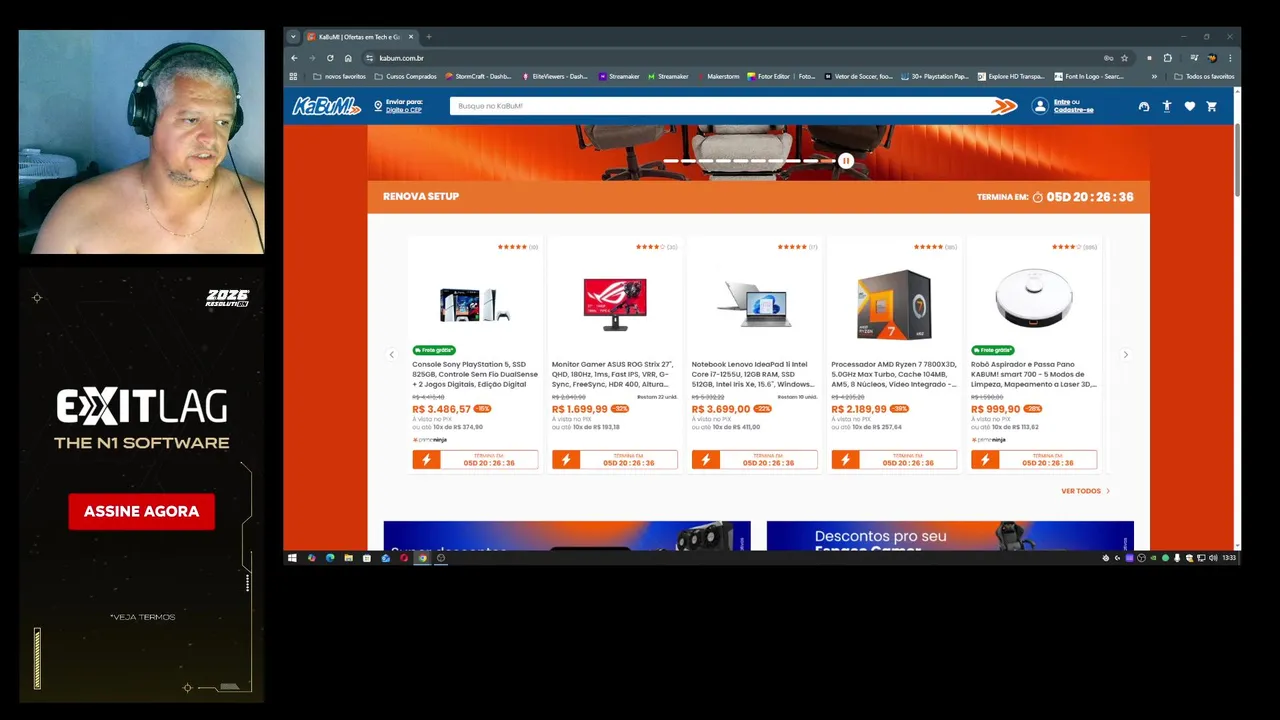The height and width of the screenshot is (720, 1280).
Task: Click the page vertical scrollbar
Action: point(1237,160)
